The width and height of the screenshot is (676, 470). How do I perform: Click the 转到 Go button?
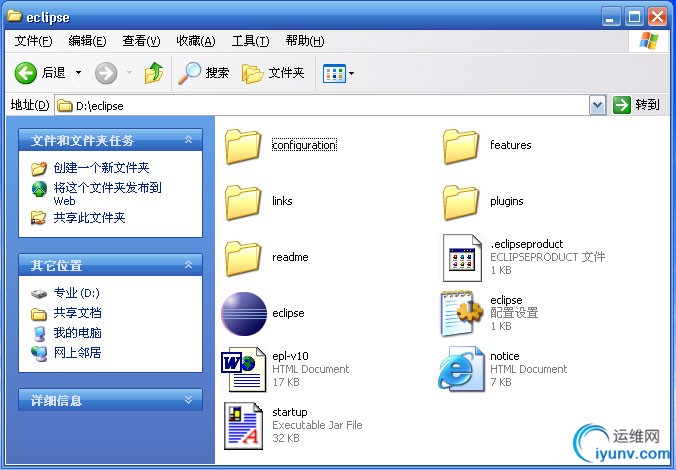(636, 105)
